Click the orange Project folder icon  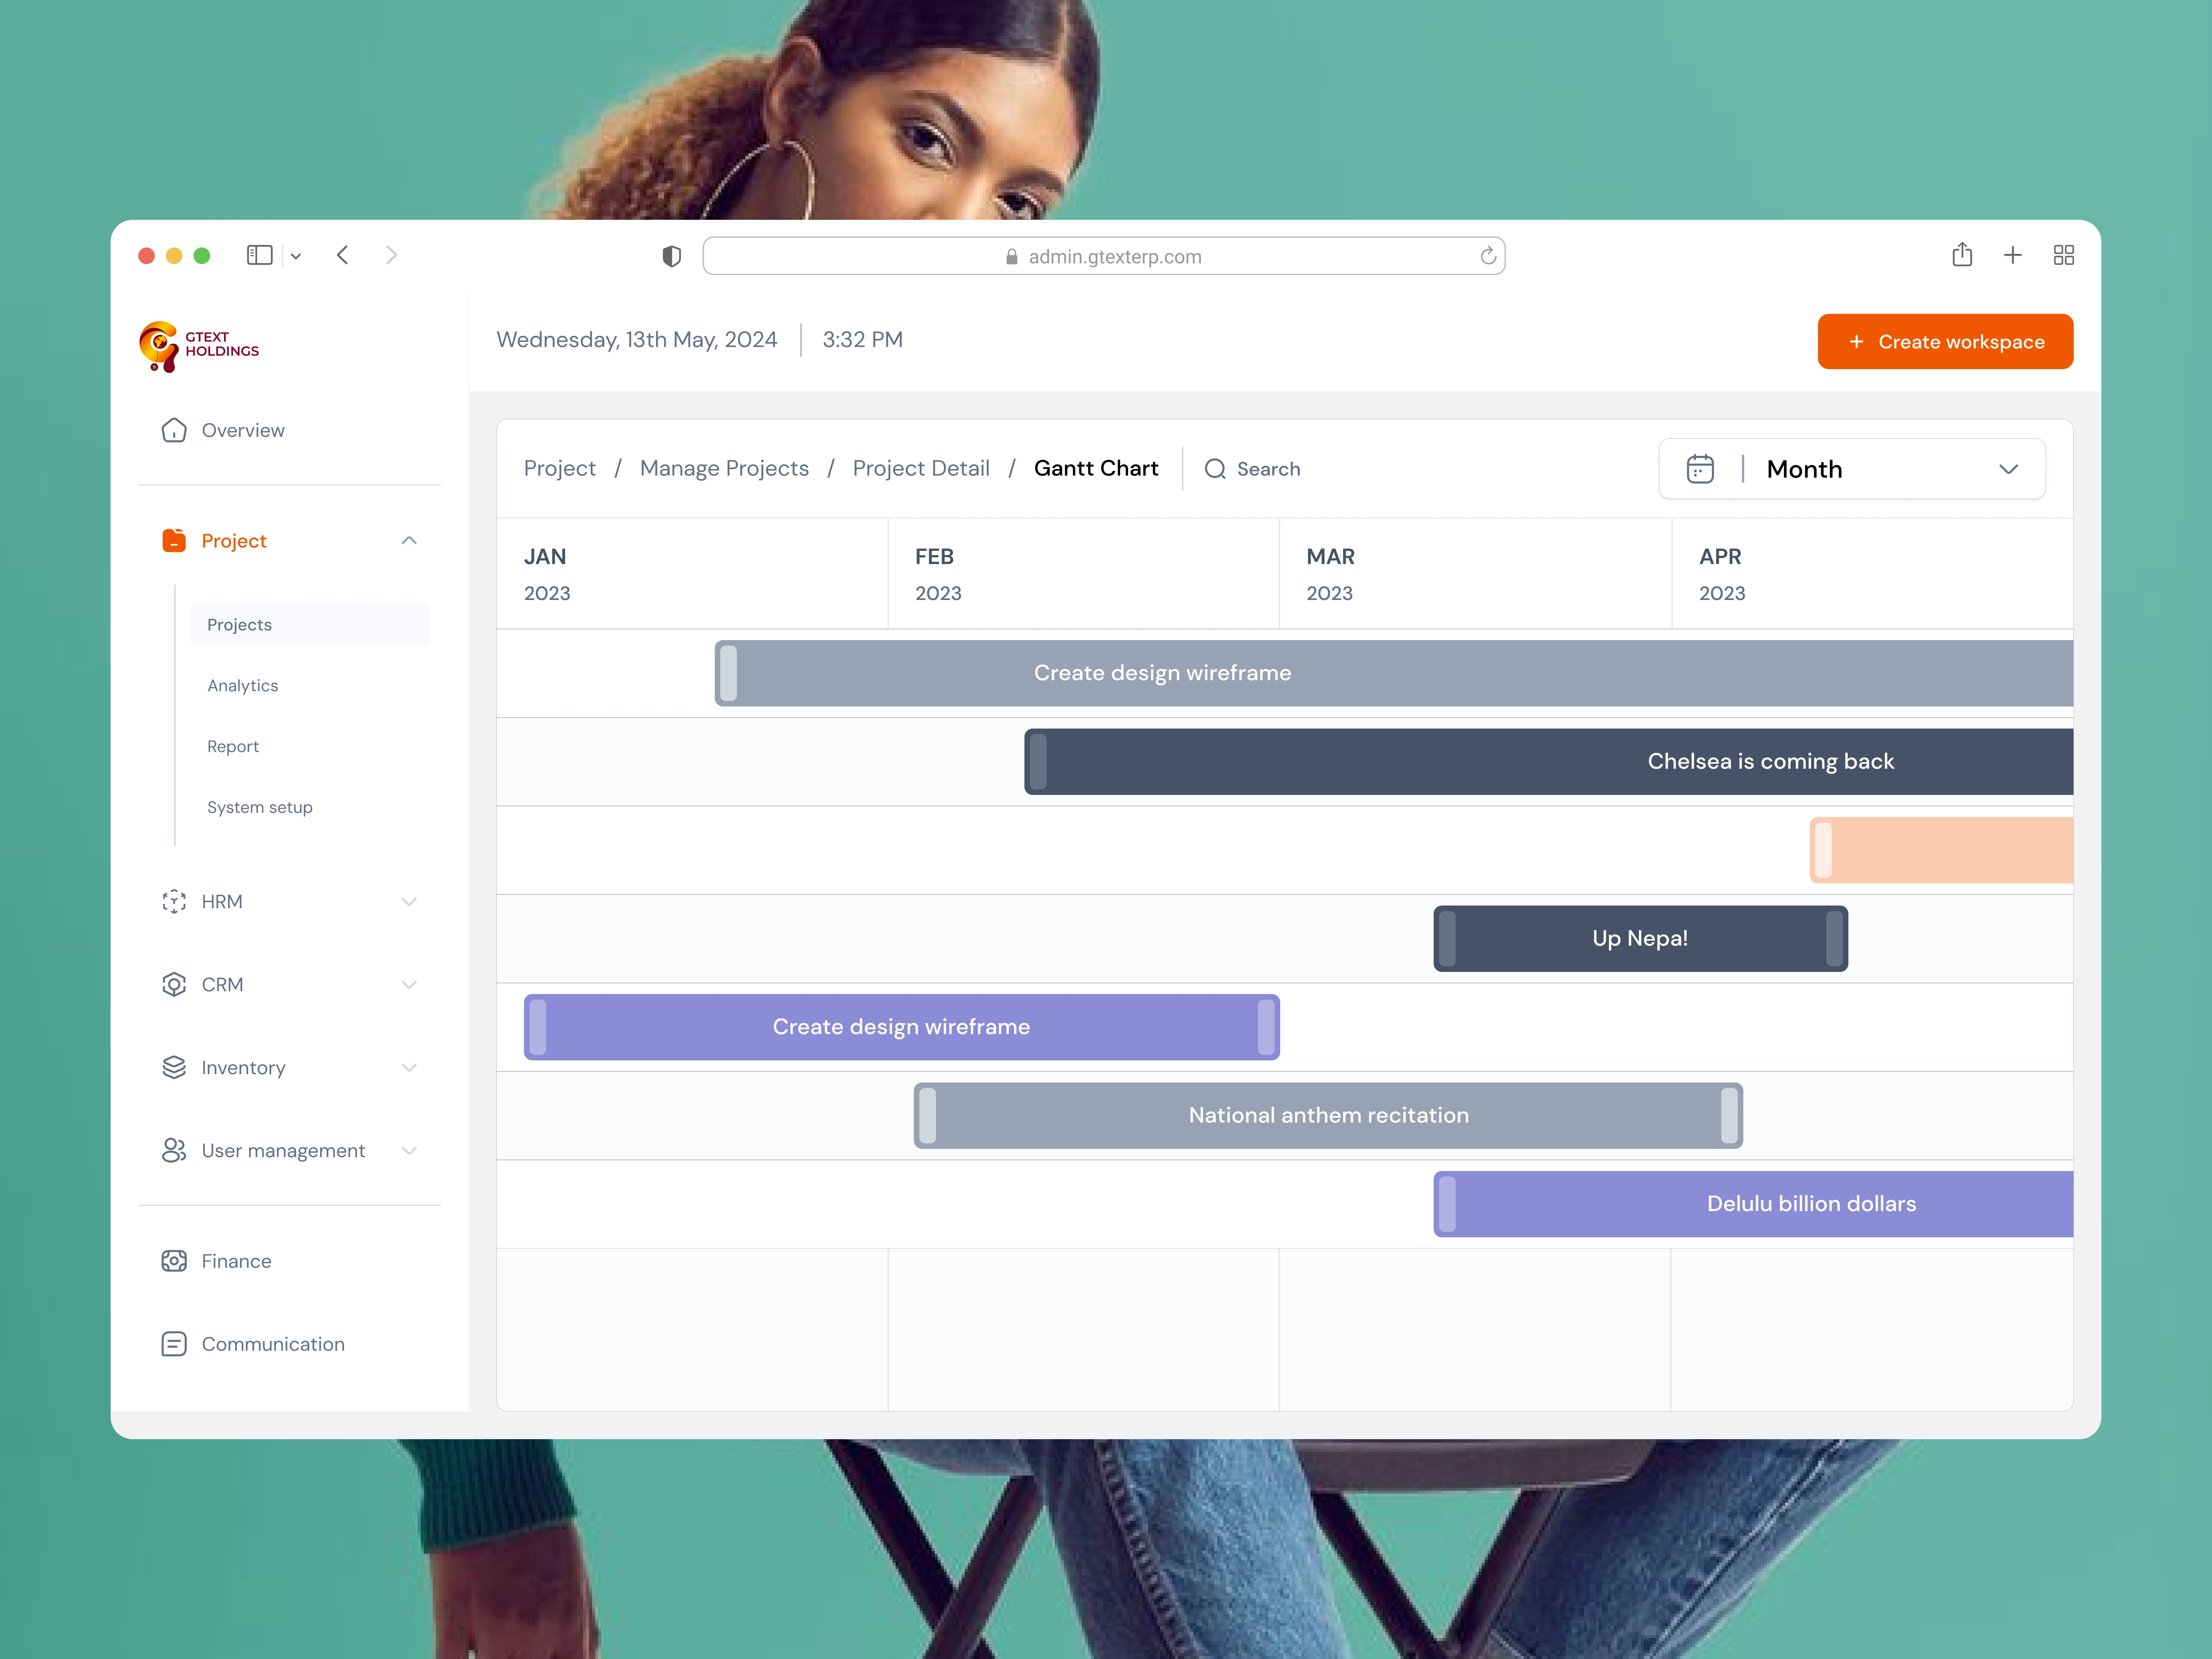174,541
